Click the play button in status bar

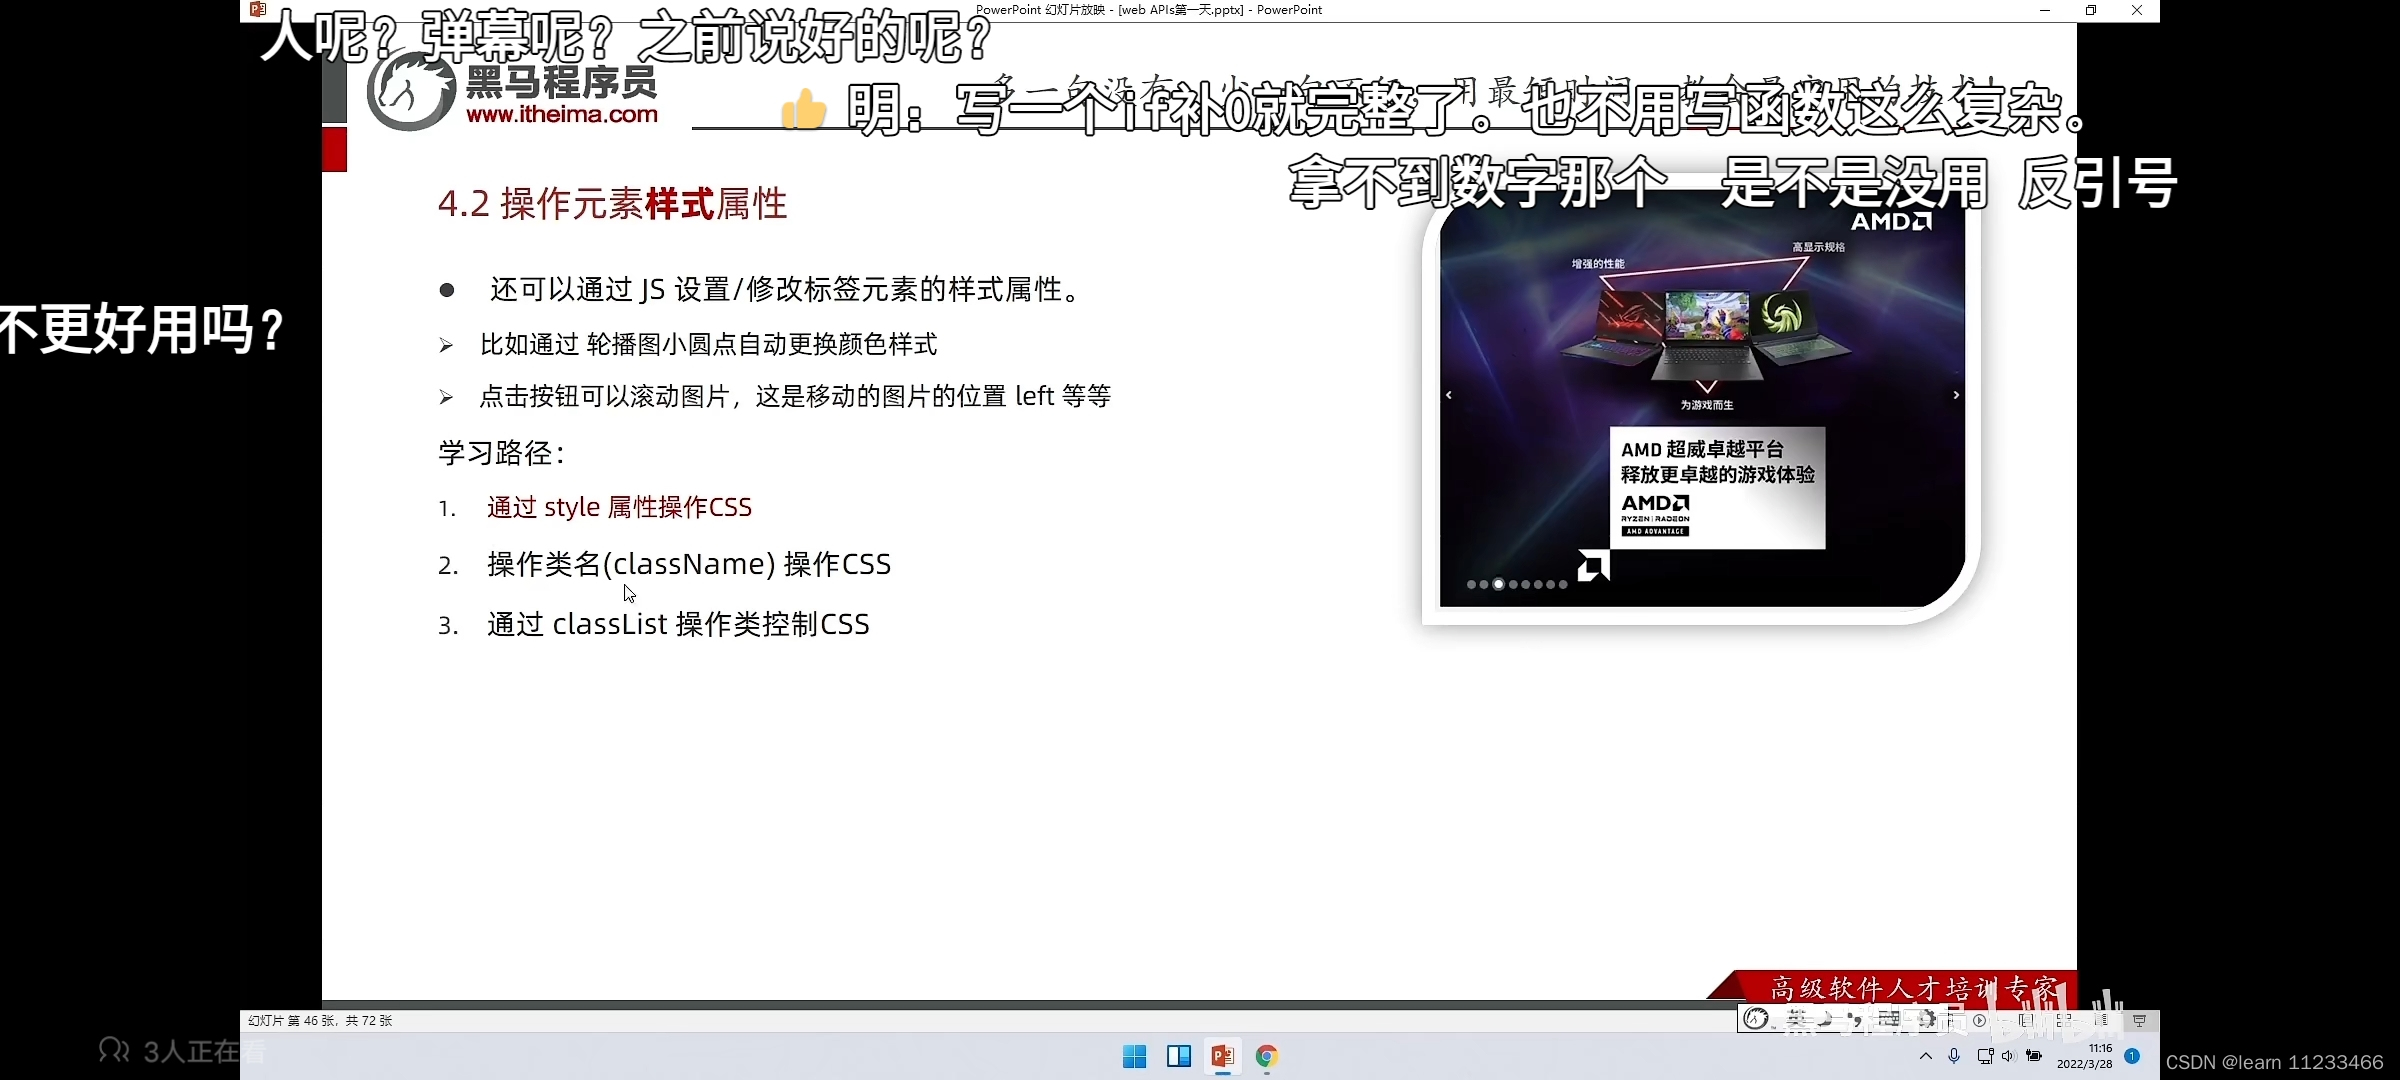point(1979,1020)
